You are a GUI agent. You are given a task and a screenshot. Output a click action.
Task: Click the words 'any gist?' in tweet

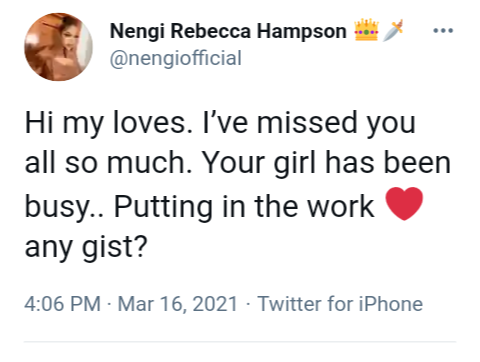coord(86,248)
